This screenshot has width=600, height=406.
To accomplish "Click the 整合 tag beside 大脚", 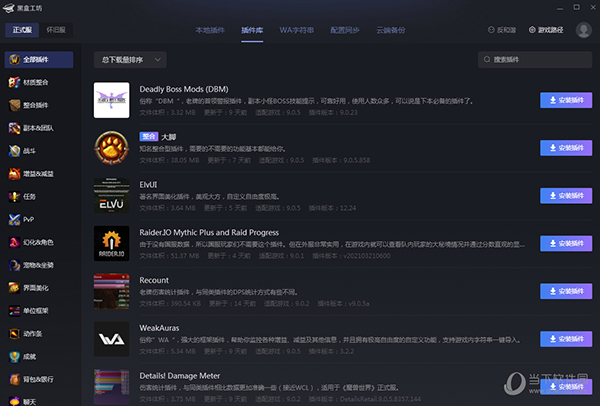I will tap(148, 137).
